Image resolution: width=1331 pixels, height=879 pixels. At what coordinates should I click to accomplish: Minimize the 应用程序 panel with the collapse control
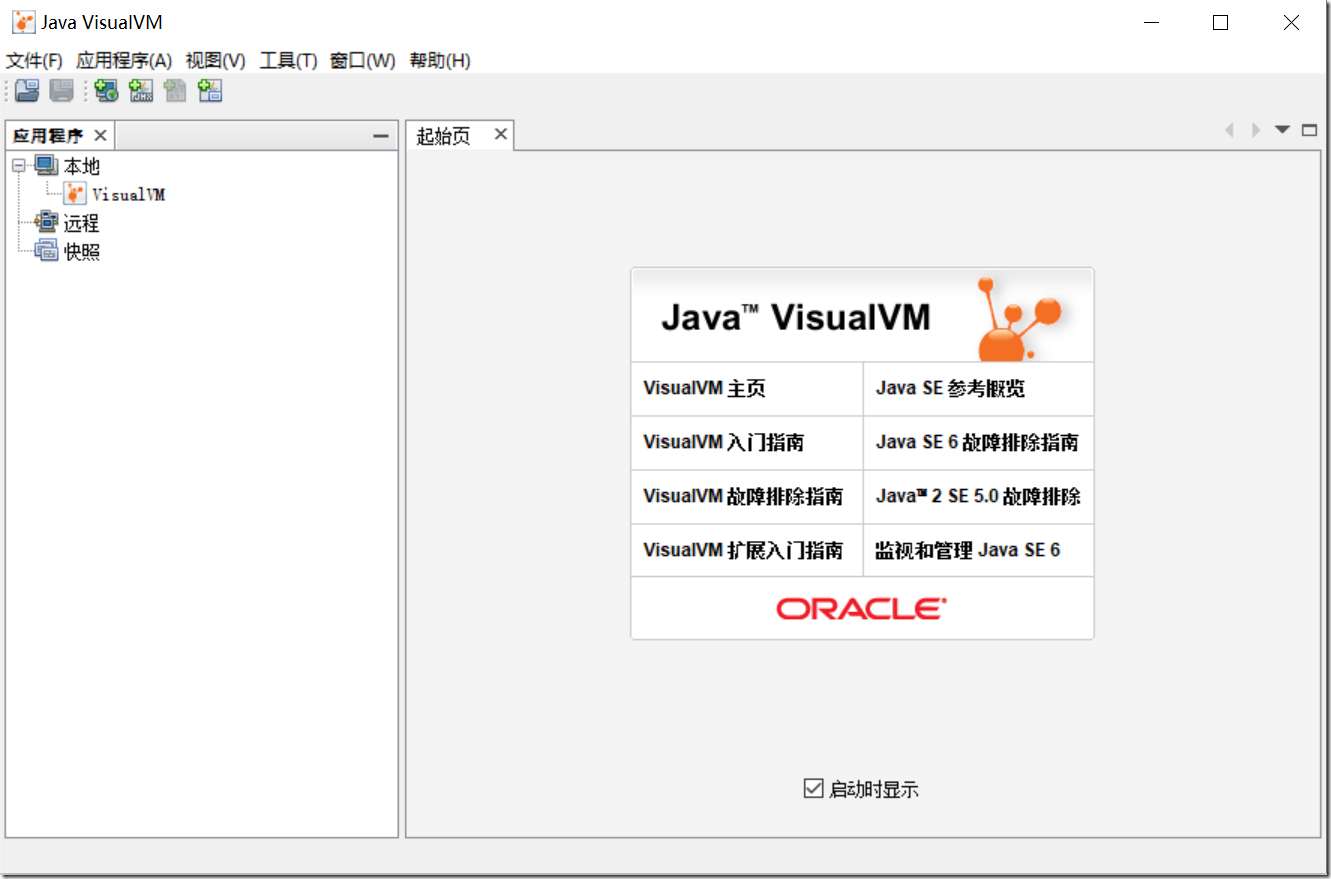[x=380, y=134]
